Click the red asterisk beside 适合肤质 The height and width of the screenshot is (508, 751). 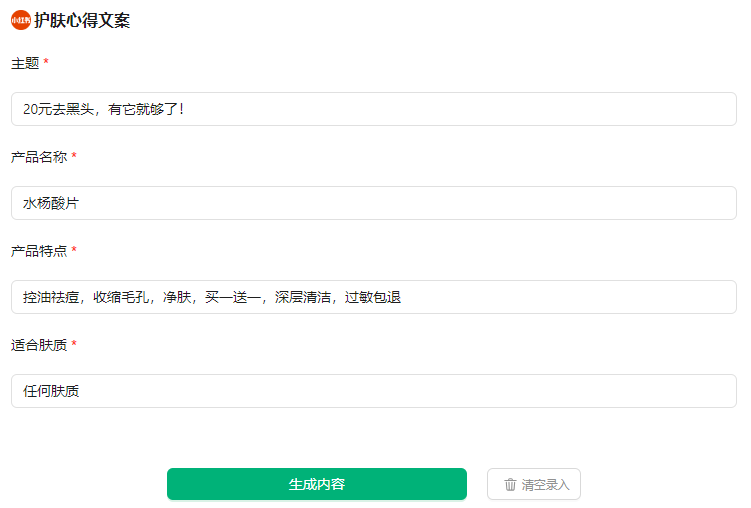(x=74, y=343)
